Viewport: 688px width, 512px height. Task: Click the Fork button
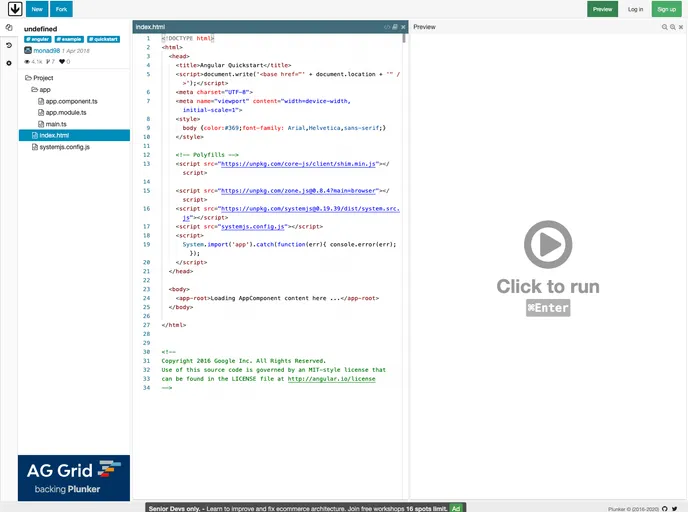click(x=59, y=9)
